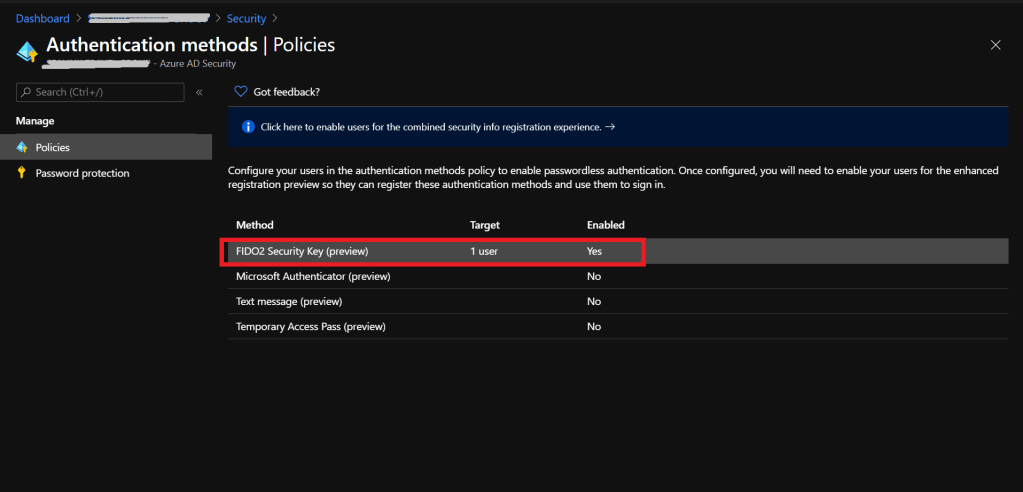Image resolution: width=1023 pixels, height=492 pixels.
Task: Click the arrow at the end of the banner
Action: tap(610, 127)
